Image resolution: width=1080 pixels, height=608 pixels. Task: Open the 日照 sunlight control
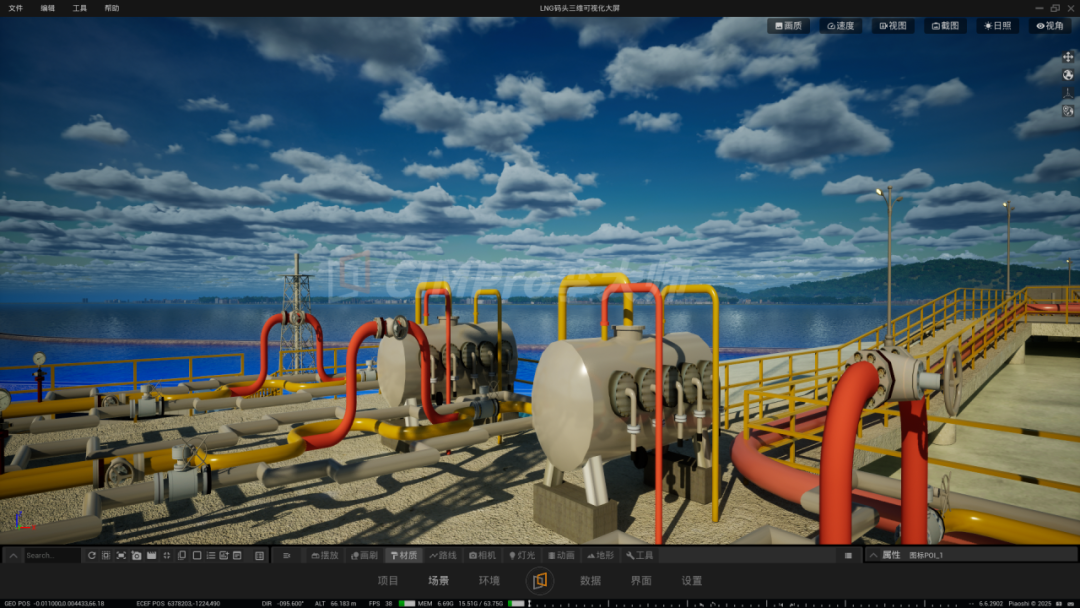click(x=997, y=25)
